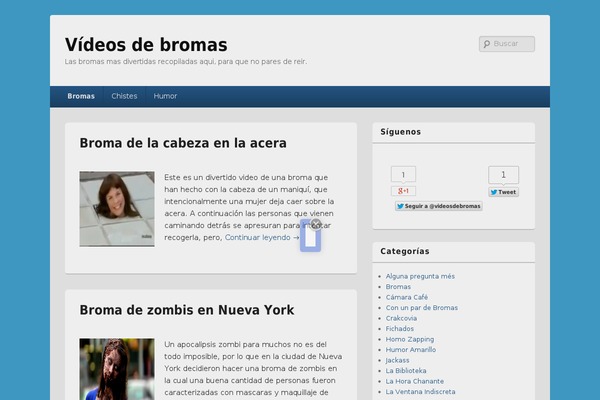This screenshot has height=400, width=600.
Task: Open category Crakcovia
Action: [x=401, y=318]
